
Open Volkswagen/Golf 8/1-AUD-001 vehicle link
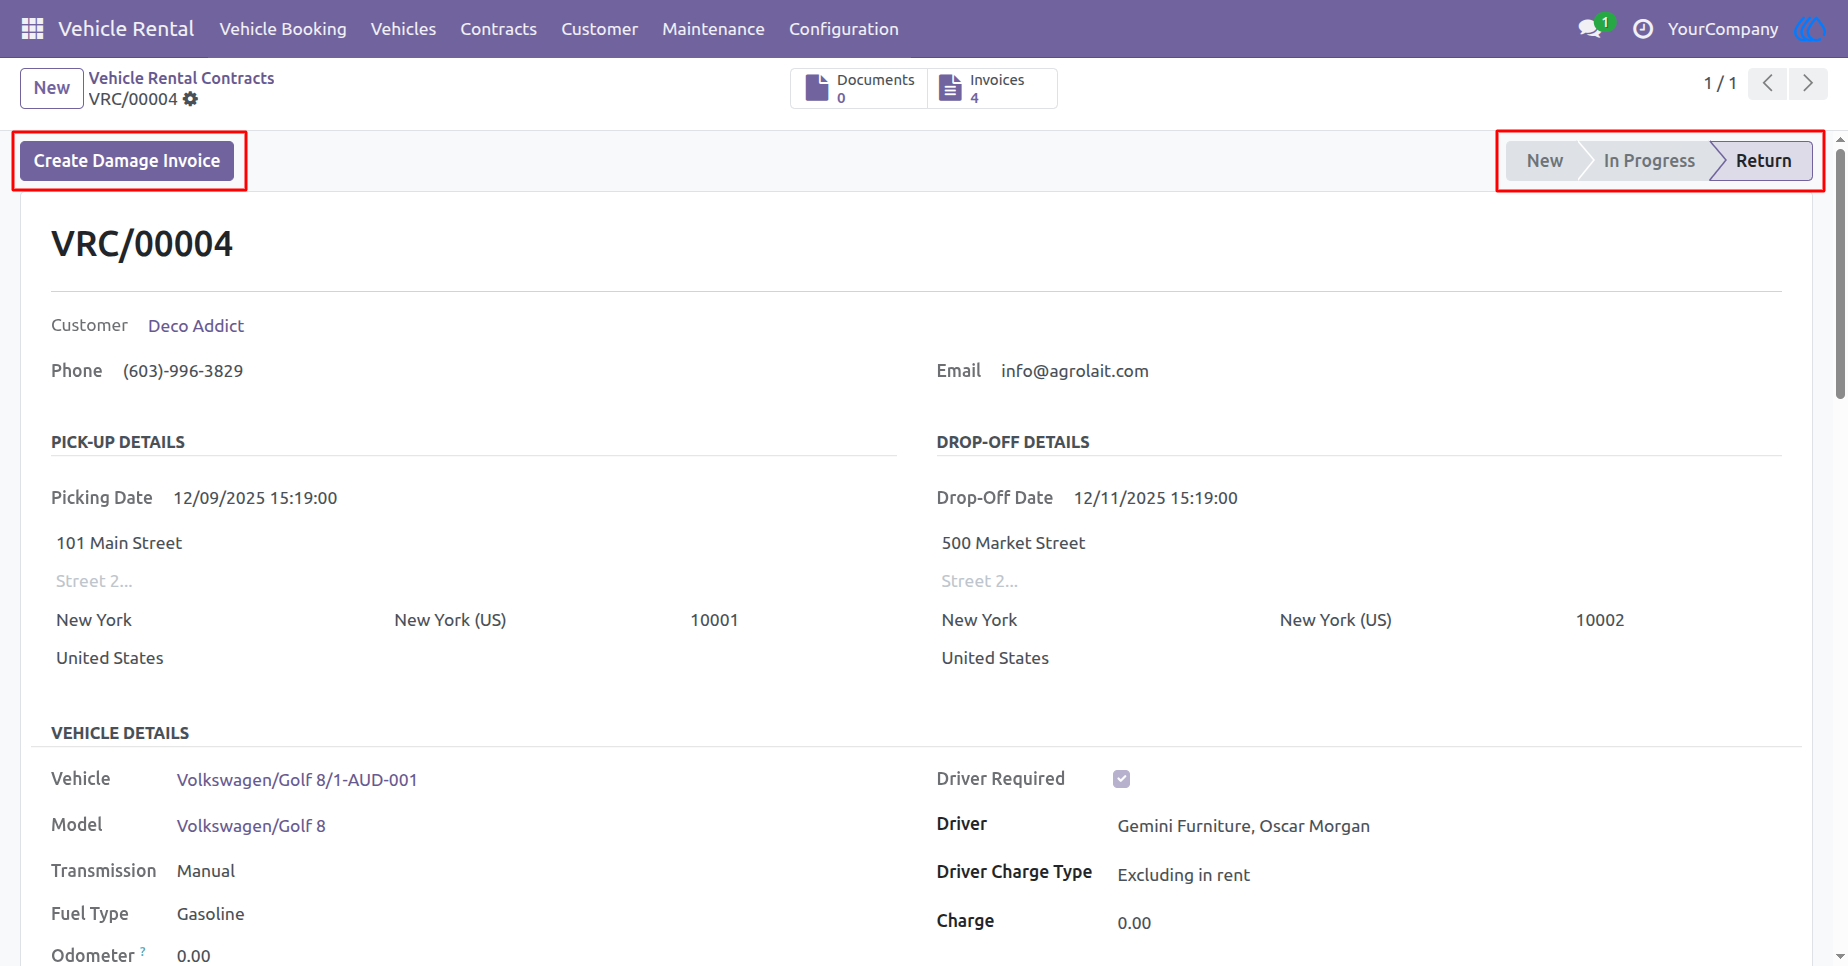(297, 780)
